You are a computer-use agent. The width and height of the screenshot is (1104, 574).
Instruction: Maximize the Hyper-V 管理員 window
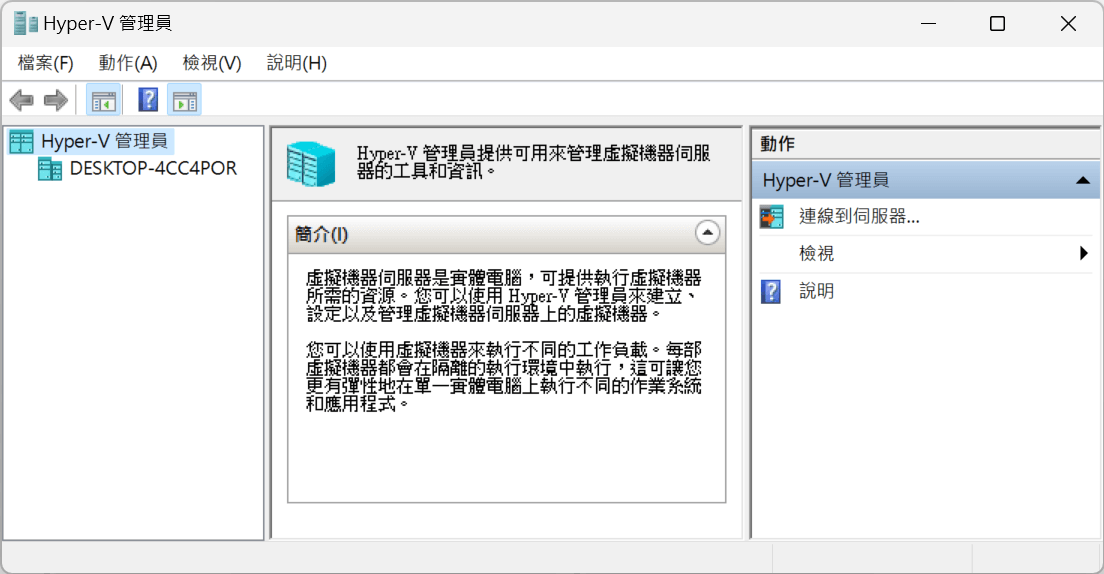[997, 23]
